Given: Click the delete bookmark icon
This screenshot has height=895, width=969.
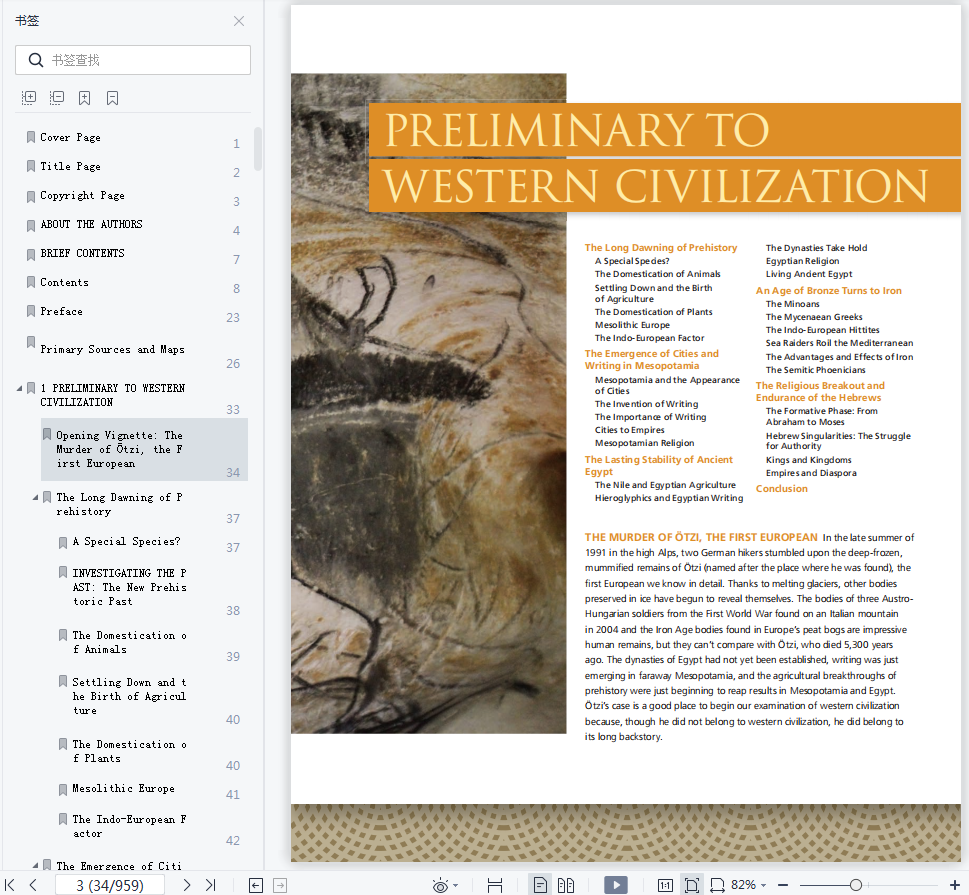Looking at the screenshot, I should [x=112, y=98].
